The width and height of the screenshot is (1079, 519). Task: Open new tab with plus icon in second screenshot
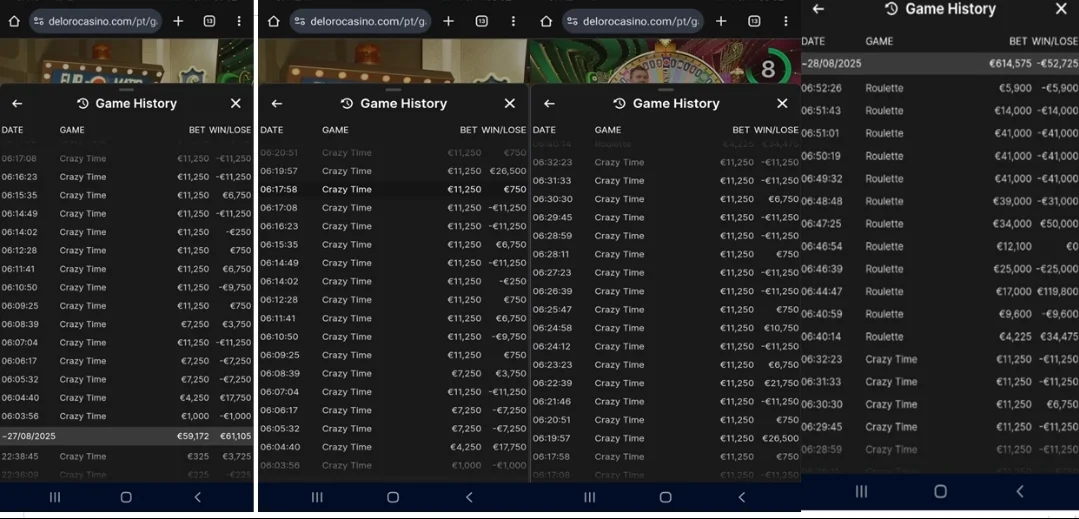[449, 21]
